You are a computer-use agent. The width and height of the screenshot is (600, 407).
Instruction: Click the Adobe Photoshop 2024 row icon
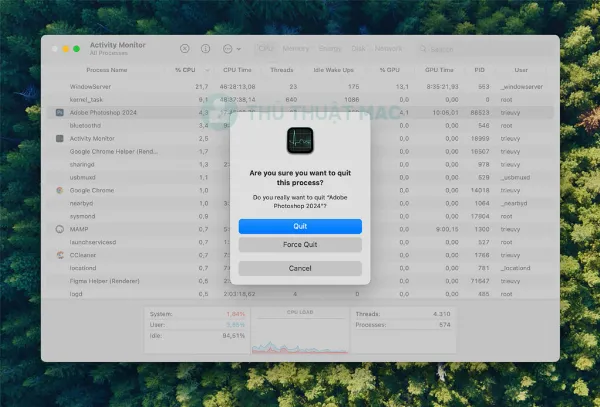60,112
